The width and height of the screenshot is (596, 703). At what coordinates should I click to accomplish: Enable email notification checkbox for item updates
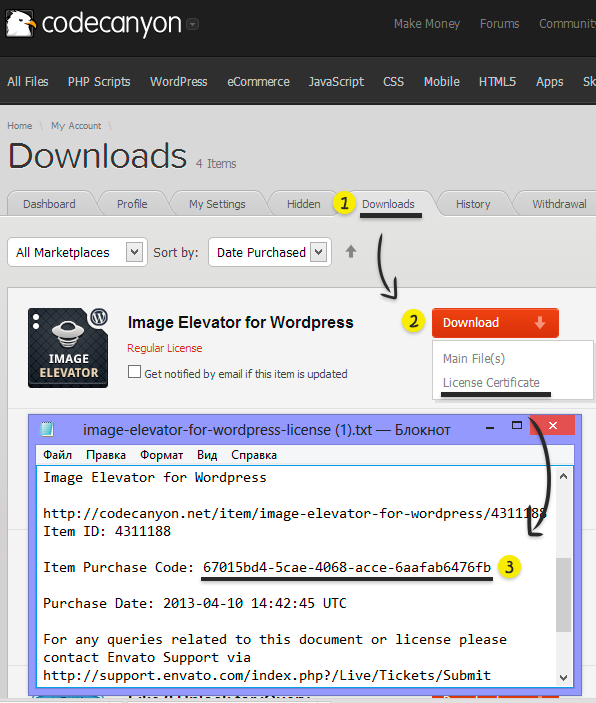[134, 372]
